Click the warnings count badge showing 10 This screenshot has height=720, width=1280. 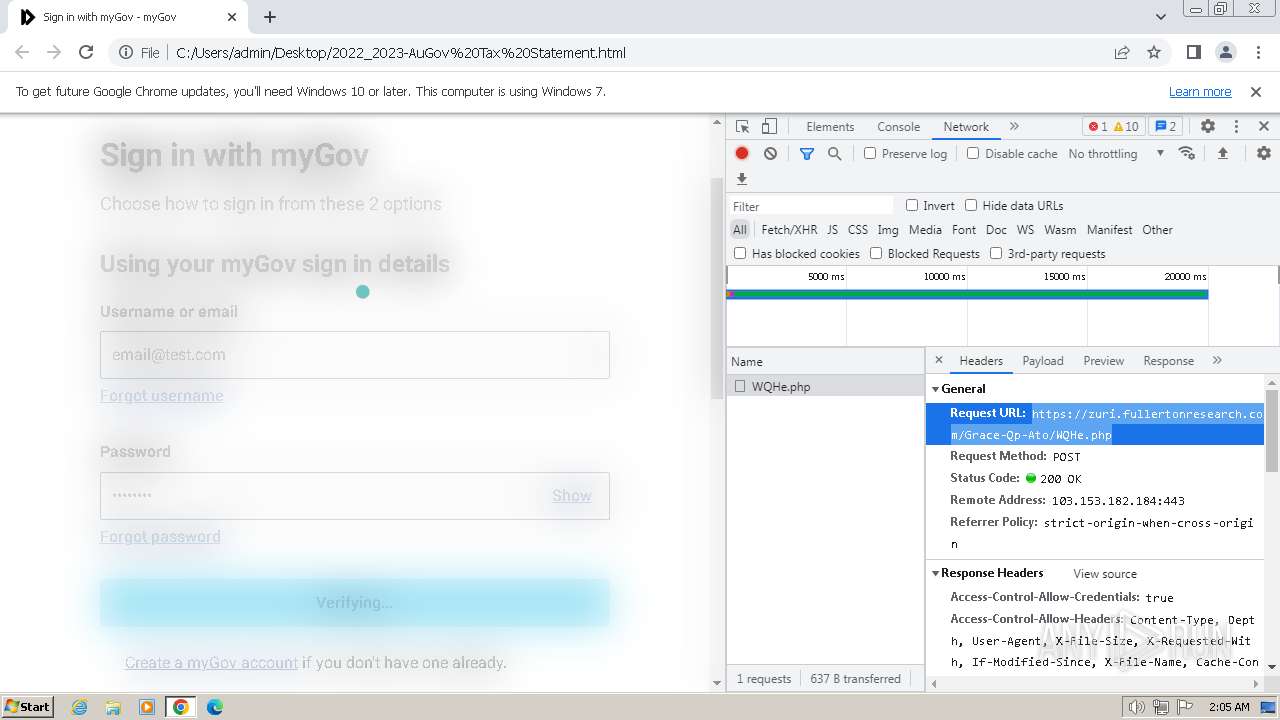[1126, 127]
